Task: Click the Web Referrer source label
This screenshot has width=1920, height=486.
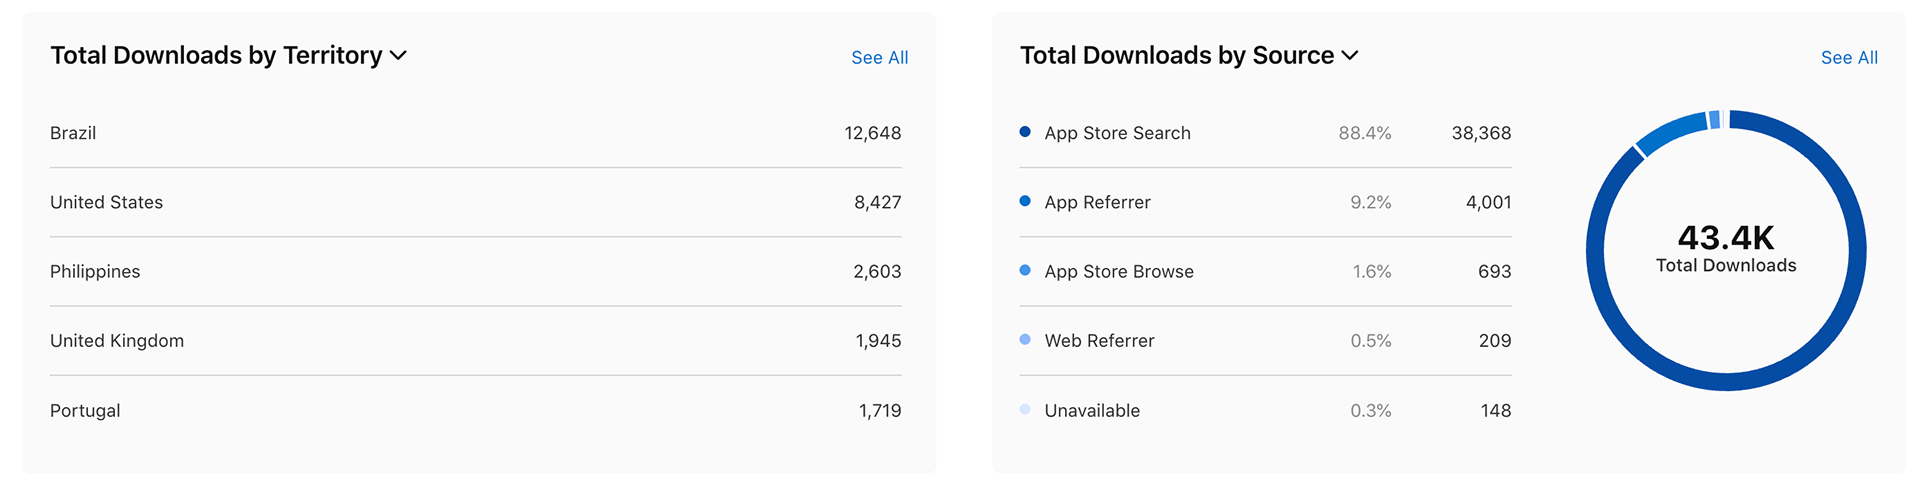Action: pyautogui.click(x=1099, y=341)
